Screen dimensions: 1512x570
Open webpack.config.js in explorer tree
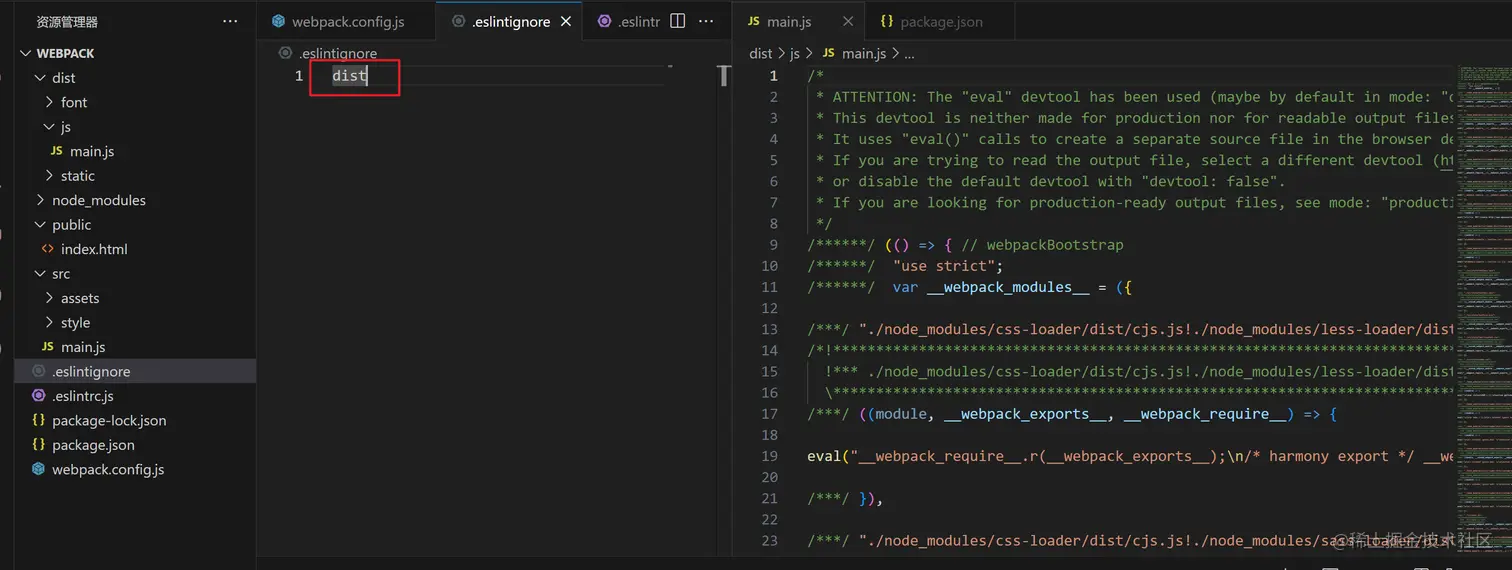pos(135,469)
